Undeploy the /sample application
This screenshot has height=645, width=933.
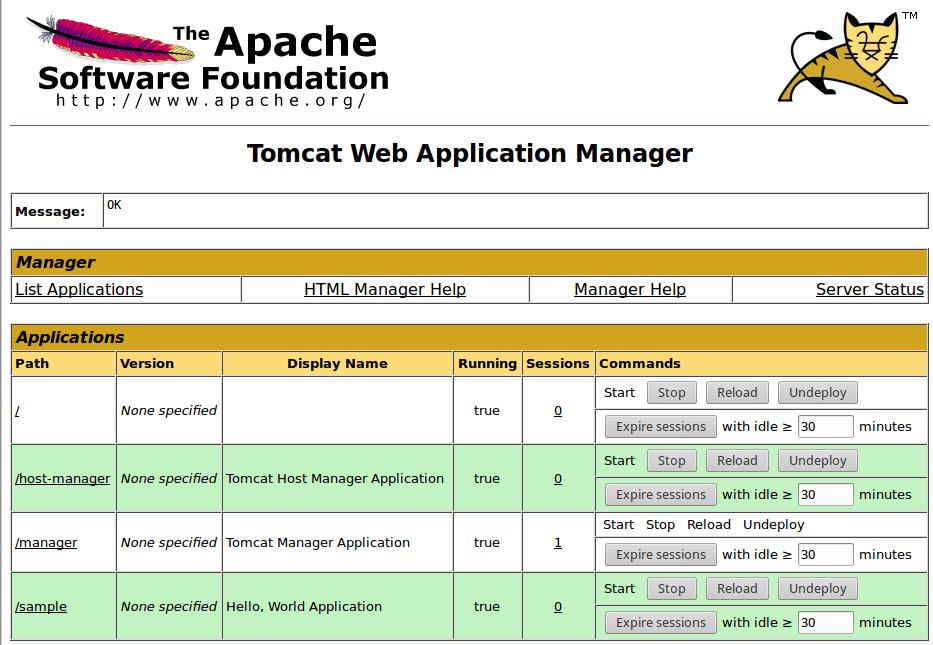[x=817, y=589]
